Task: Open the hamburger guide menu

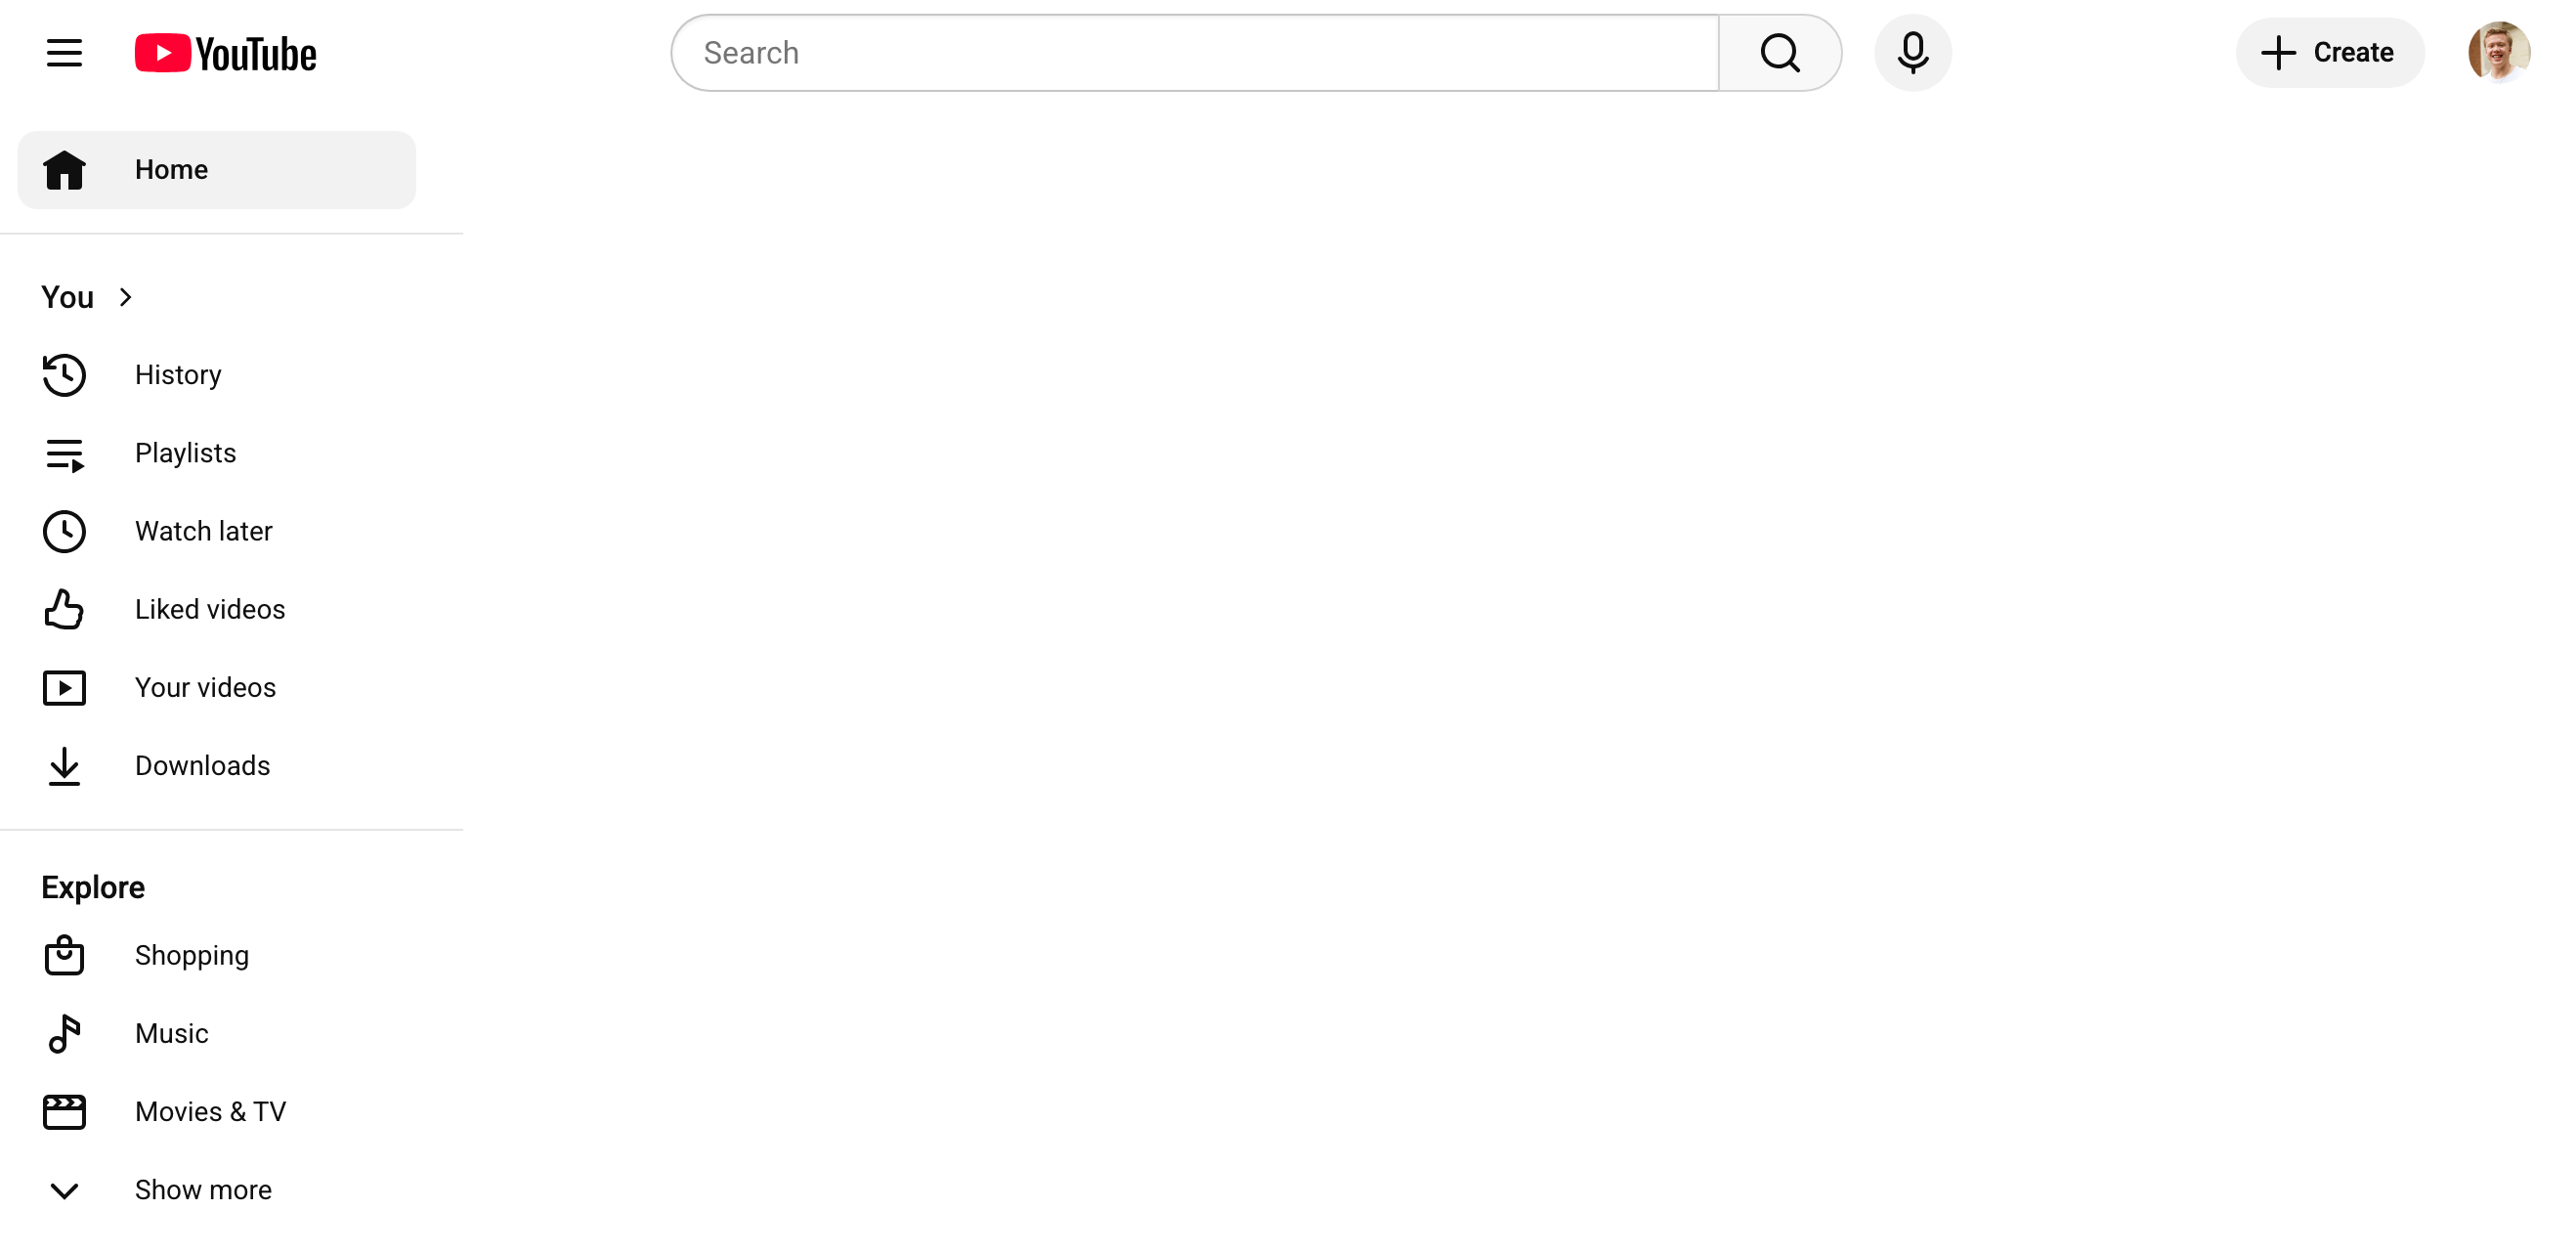Action: pyautogui.click(x=64, y=53)
